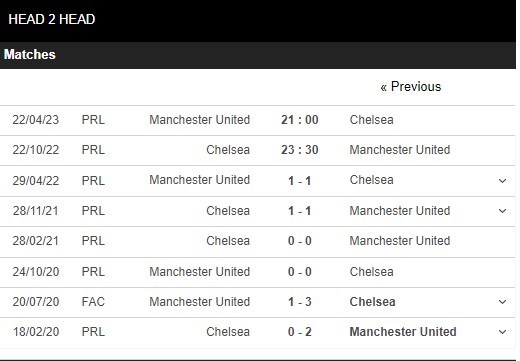Open Manchester United in the 28/11/21 row

(x=400, y=211)
